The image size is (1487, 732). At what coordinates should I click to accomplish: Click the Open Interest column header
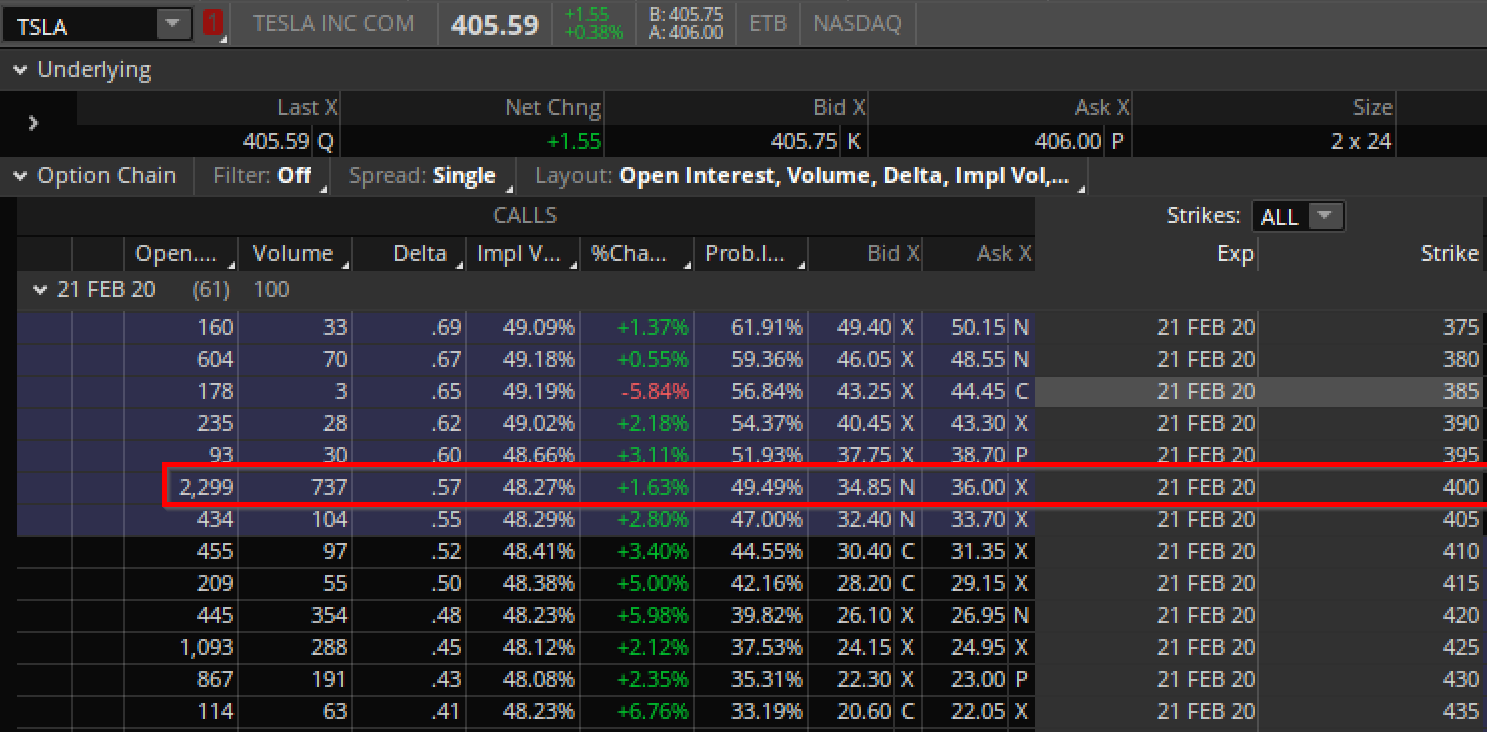(x=181, y=254)
